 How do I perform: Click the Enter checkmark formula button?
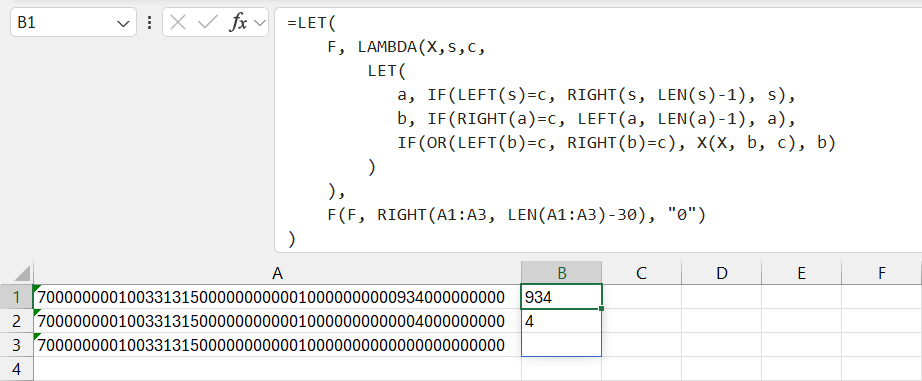[208, 23]
